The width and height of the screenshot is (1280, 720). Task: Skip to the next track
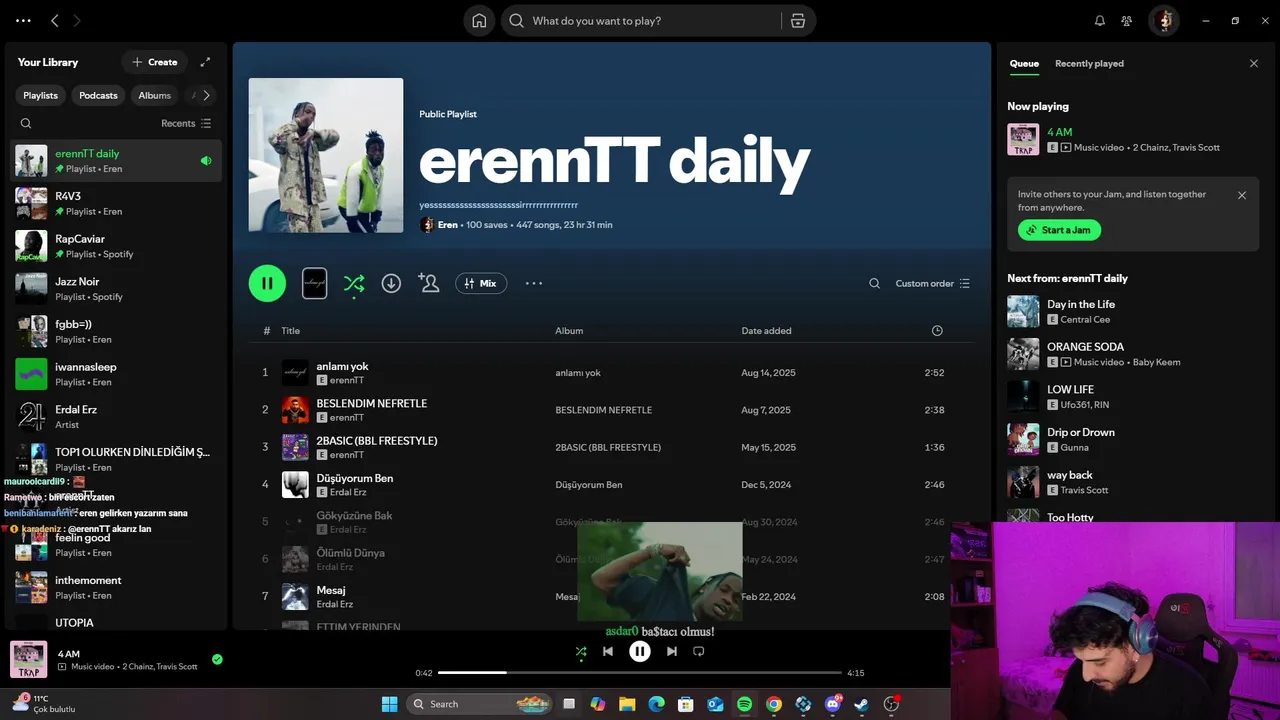672,651
